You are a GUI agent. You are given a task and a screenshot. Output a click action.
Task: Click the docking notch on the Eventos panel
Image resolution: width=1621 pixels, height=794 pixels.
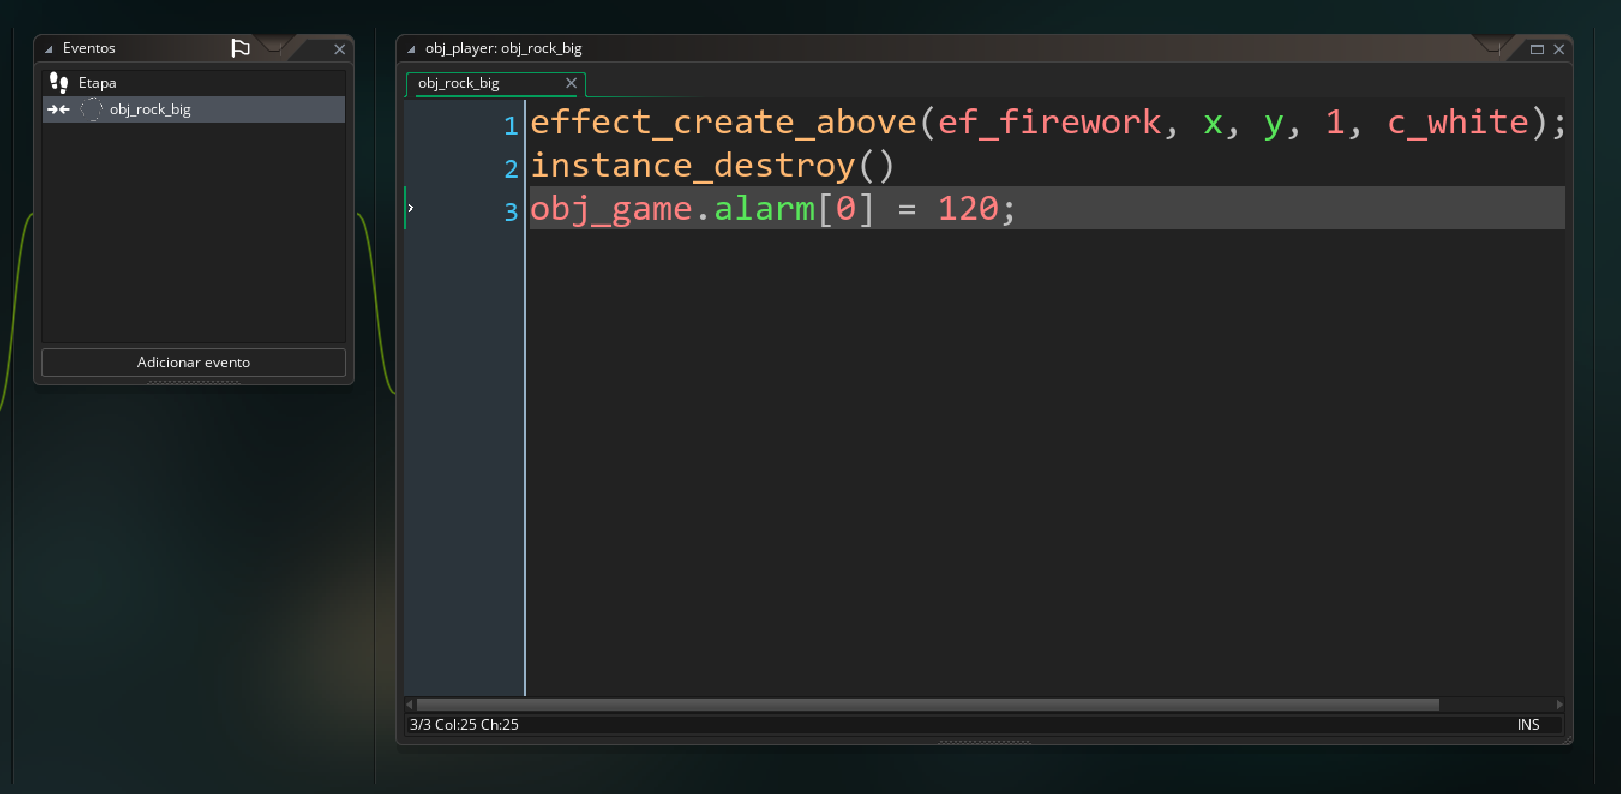pyautogui.click(x=273, y=46)
